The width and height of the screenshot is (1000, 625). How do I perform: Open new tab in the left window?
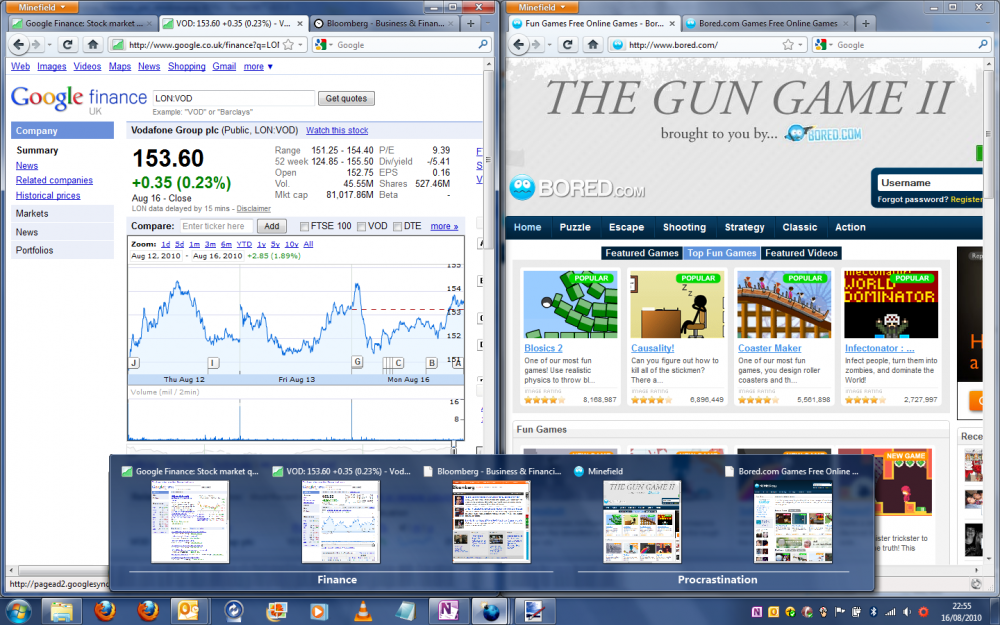point(470,24)
